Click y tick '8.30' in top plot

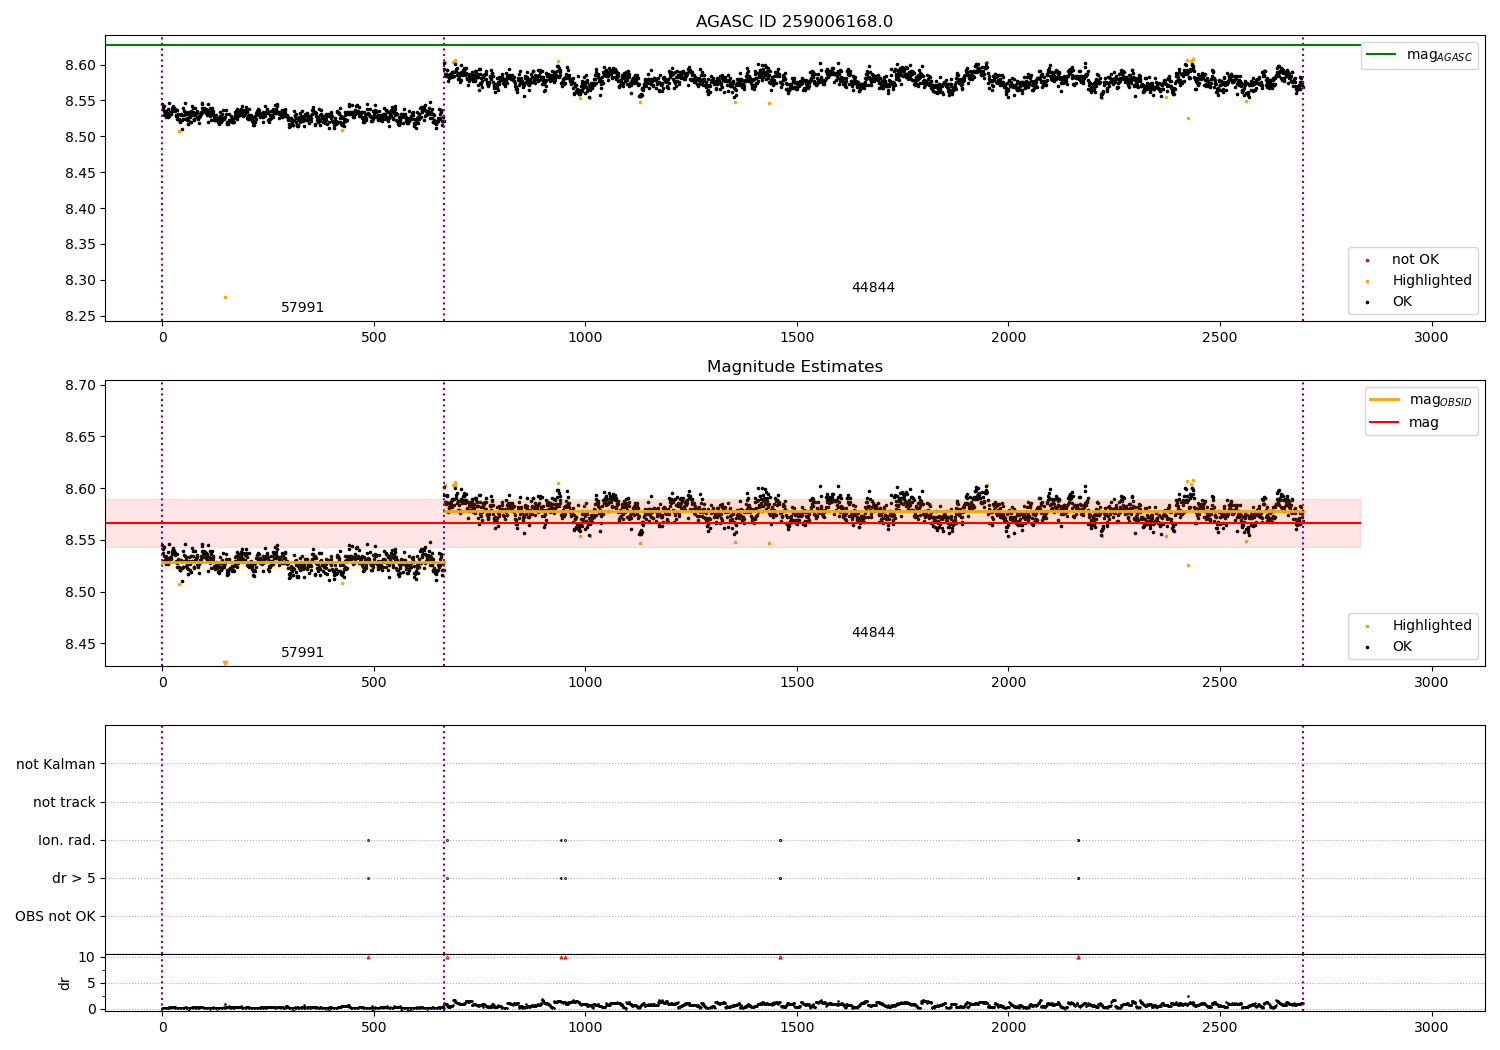[x=79, y=281]
